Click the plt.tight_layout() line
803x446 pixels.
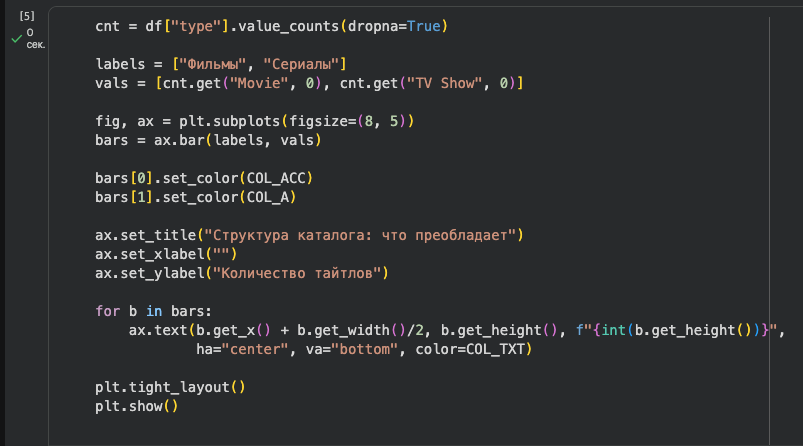click(170, 387)
